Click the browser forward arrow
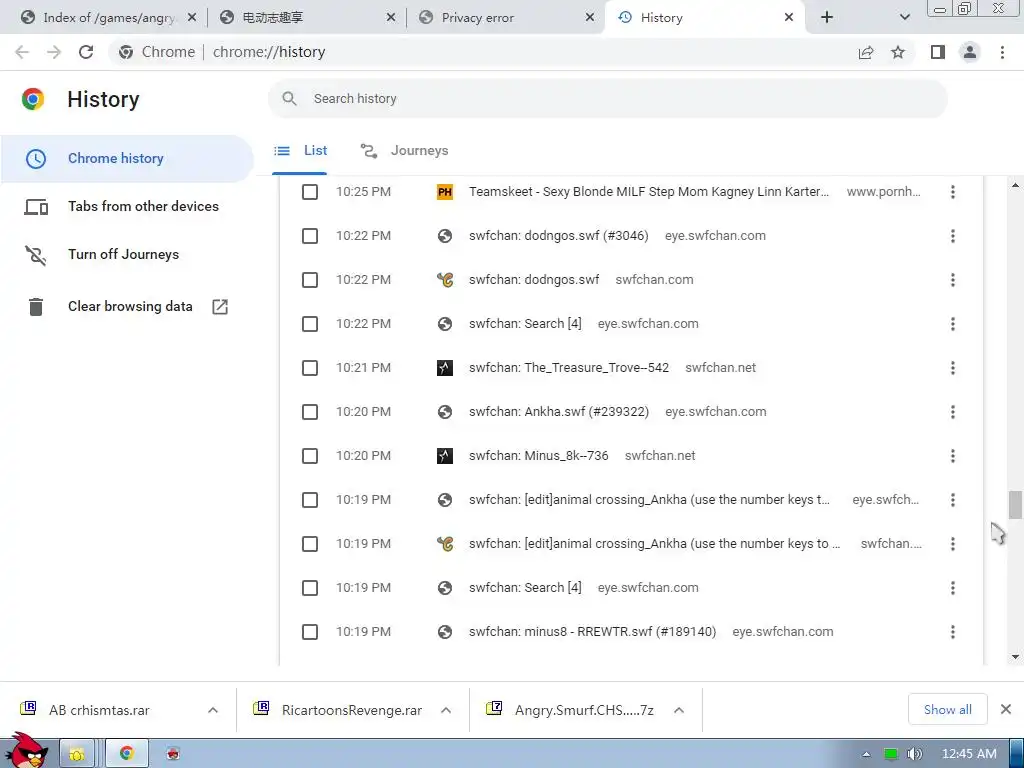The height and width of the screenshot is (768, 1024). point(54,52)
